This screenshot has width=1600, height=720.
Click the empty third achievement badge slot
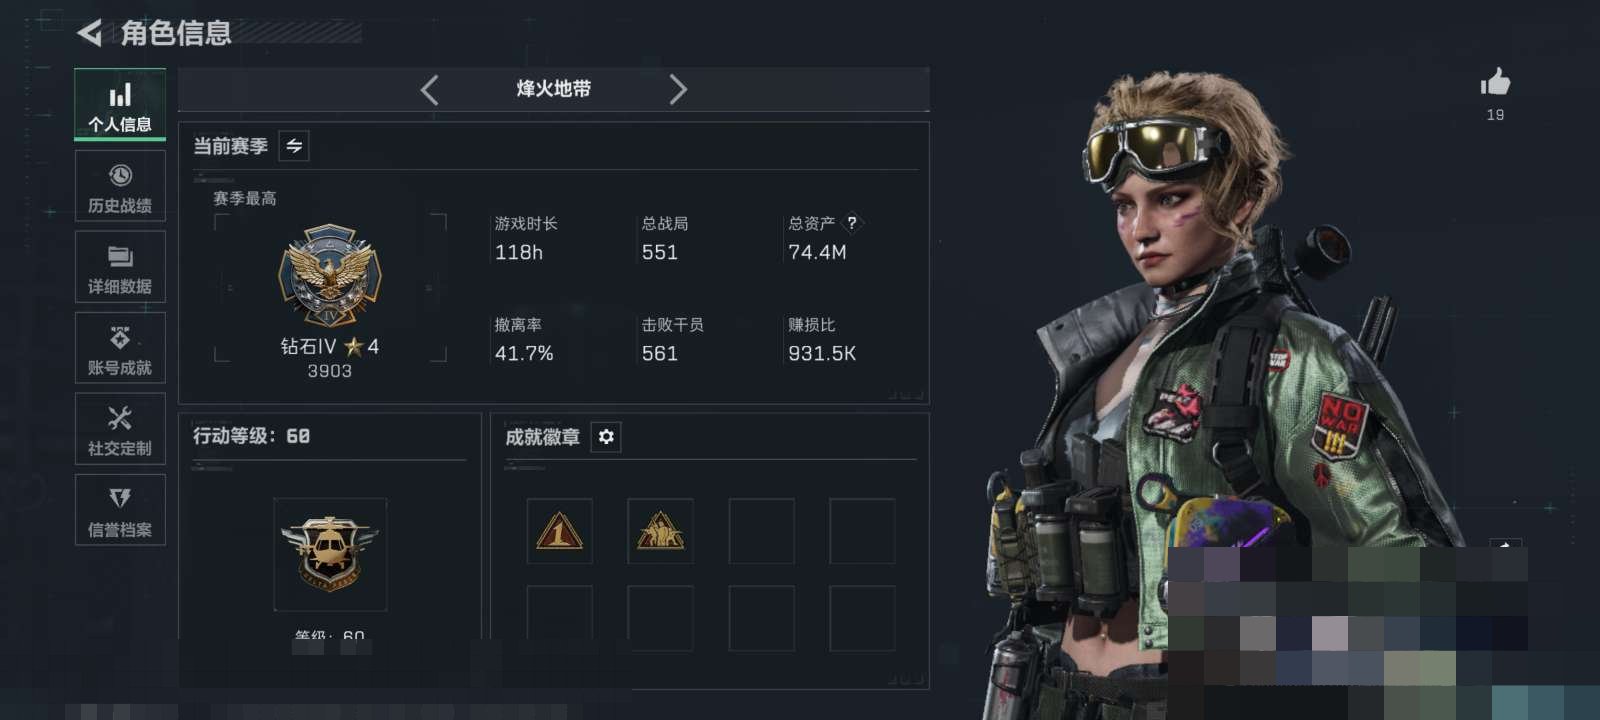(x=761, y=531)
